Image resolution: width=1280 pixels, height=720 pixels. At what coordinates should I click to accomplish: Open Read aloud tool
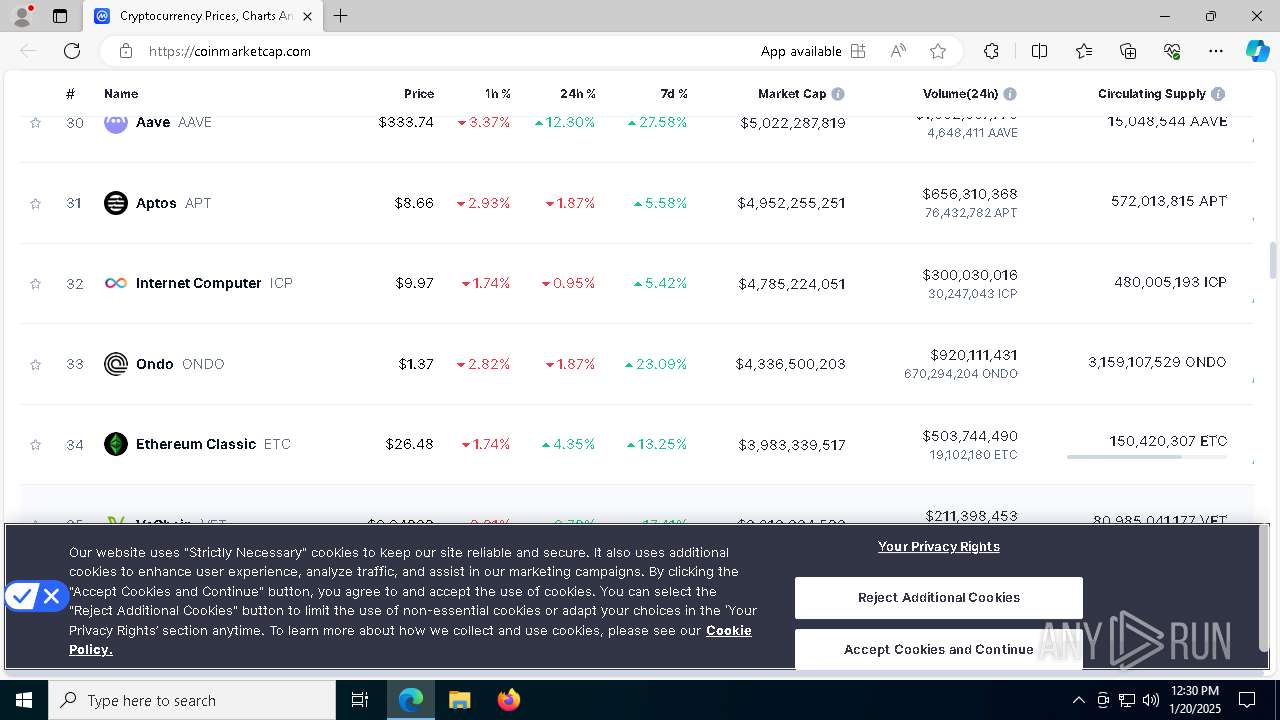(898, 51)
